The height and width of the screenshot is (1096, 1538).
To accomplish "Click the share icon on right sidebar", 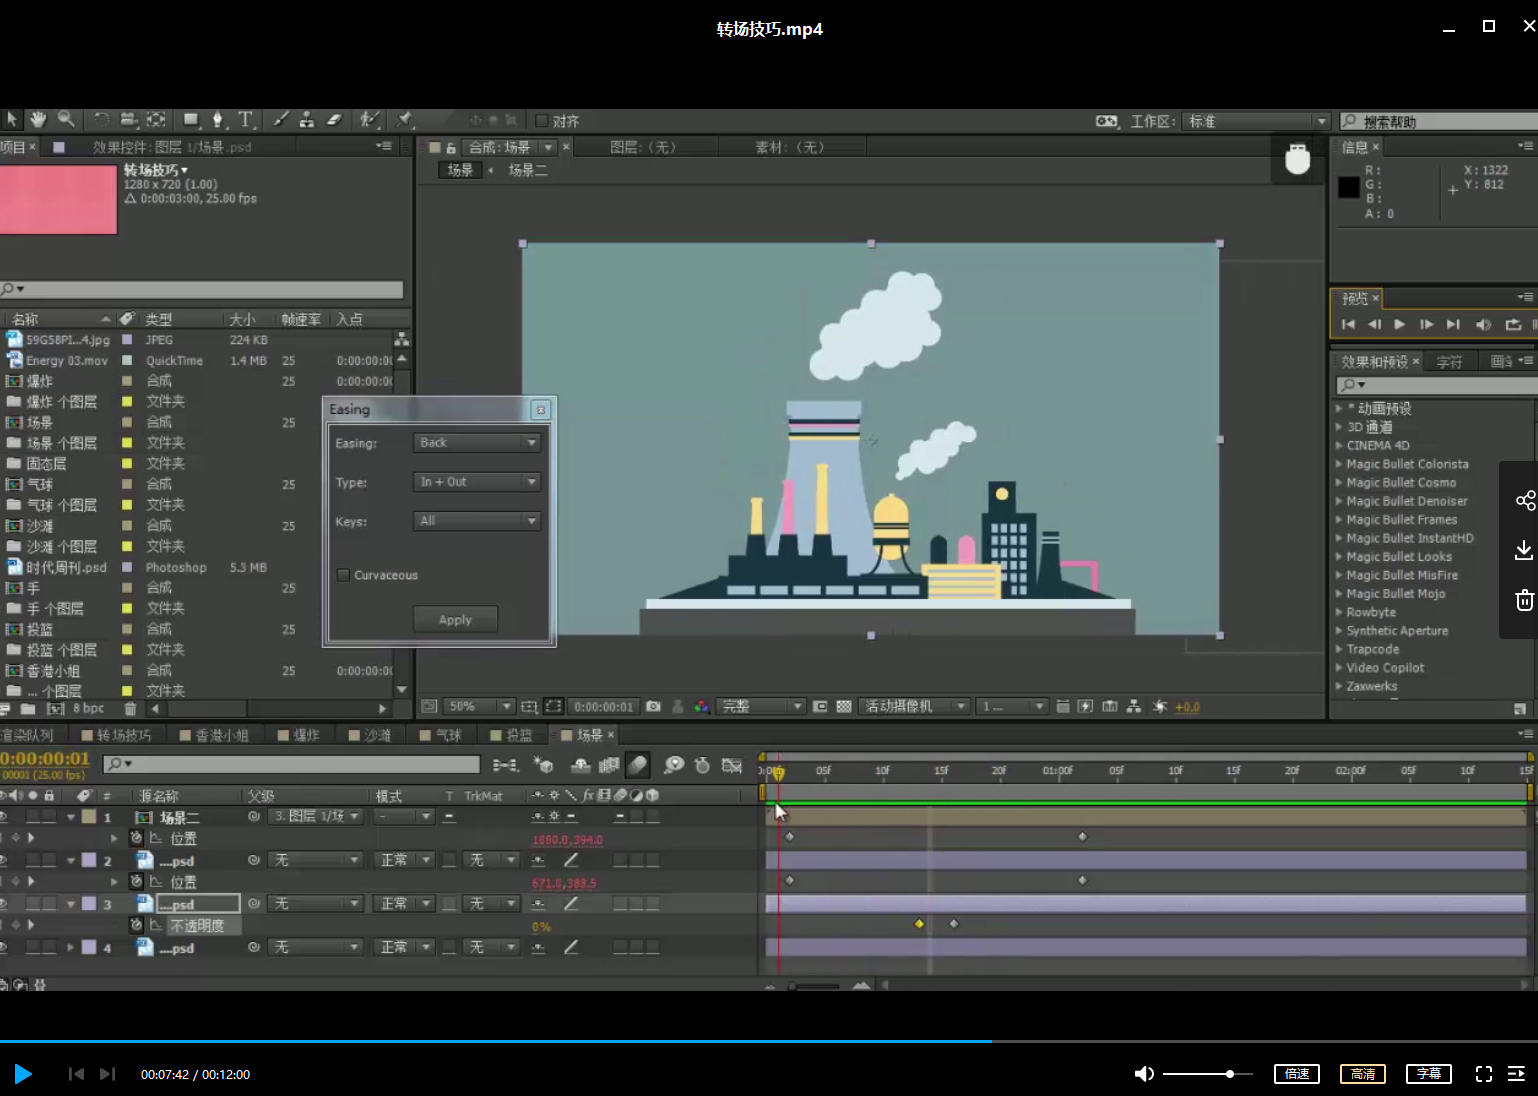I will (1524, 501).
